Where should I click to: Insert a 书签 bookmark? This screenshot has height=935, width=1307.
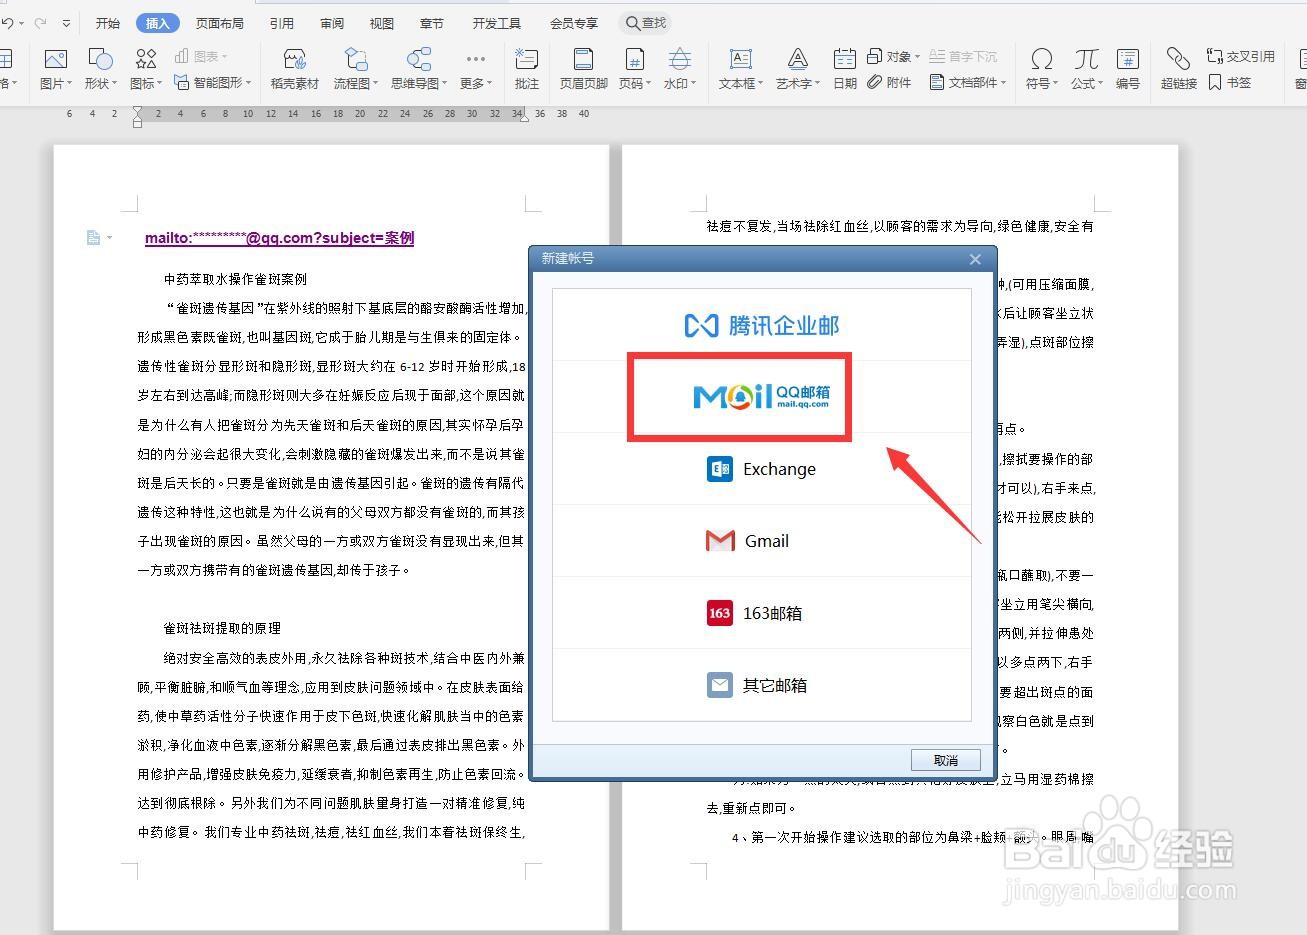pyautogui.click(x=1230, y=82)
